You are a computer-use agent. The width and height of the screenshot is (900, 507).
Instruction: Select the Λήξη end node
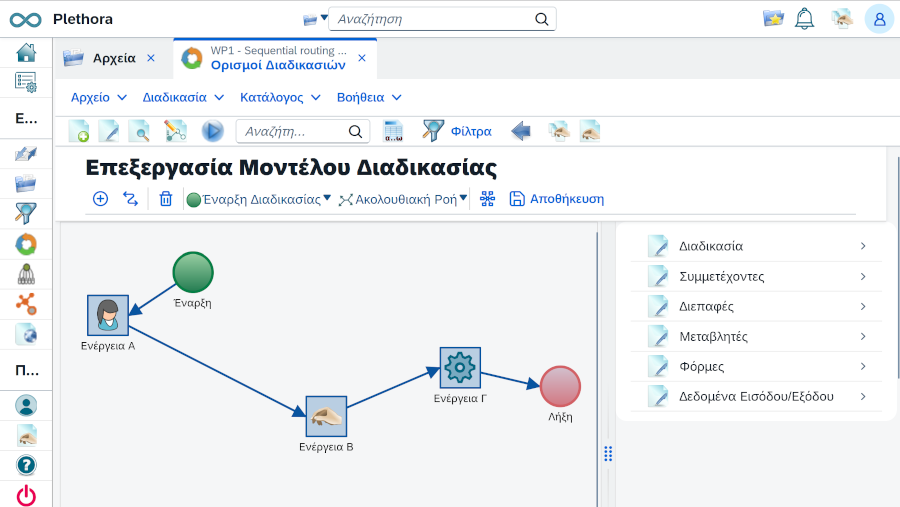tap(560, 386)
